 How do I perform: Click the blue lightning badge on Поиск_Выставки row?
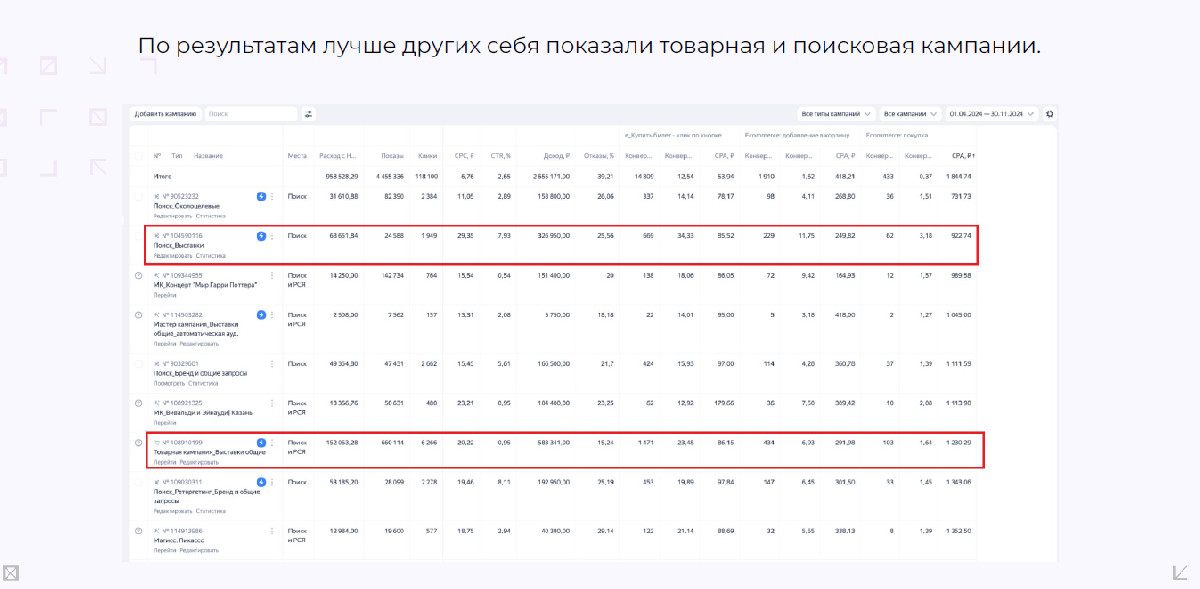pyautogui.click(x=261, y=236)
